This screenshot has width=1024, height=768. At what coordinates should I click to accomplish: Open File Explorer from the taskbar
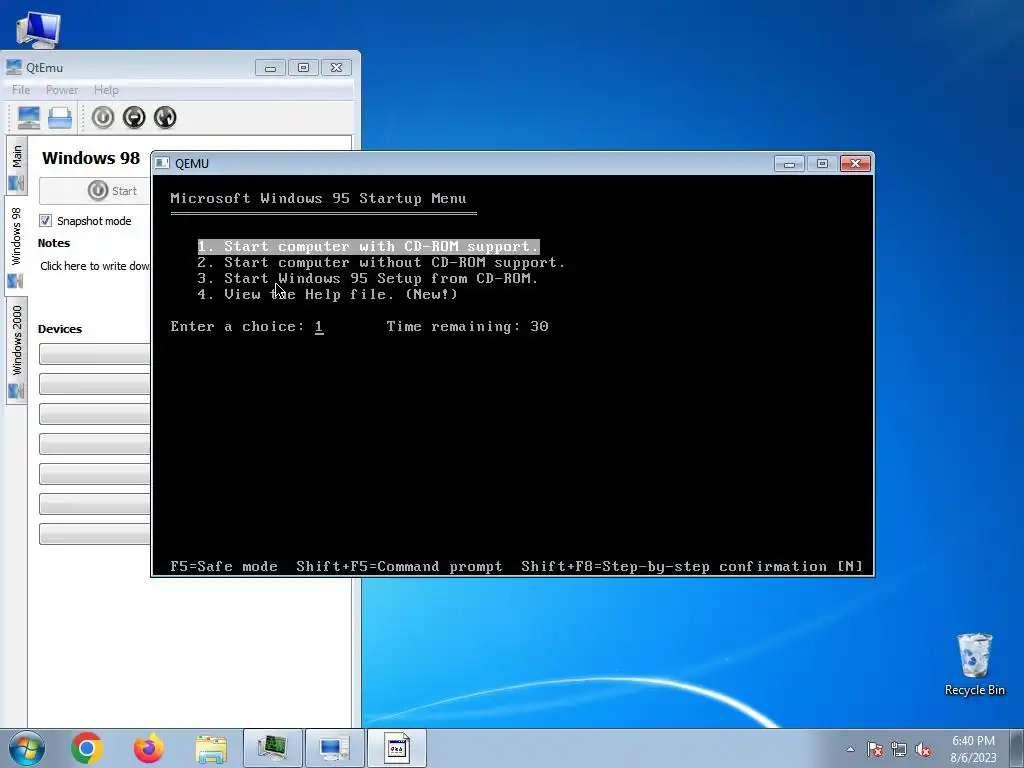[x=211, y=748]
